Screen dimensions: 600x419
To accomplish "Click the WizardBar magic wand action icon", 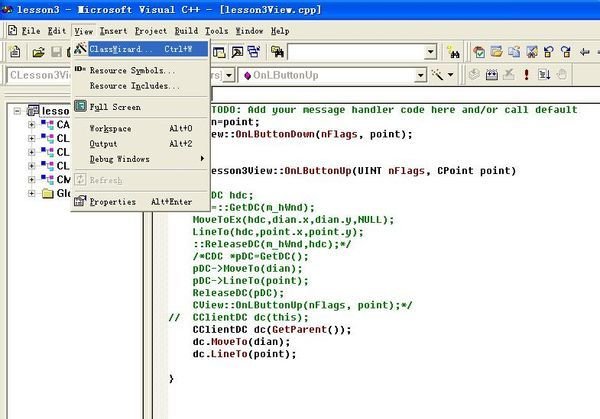I will click(437, 75).
